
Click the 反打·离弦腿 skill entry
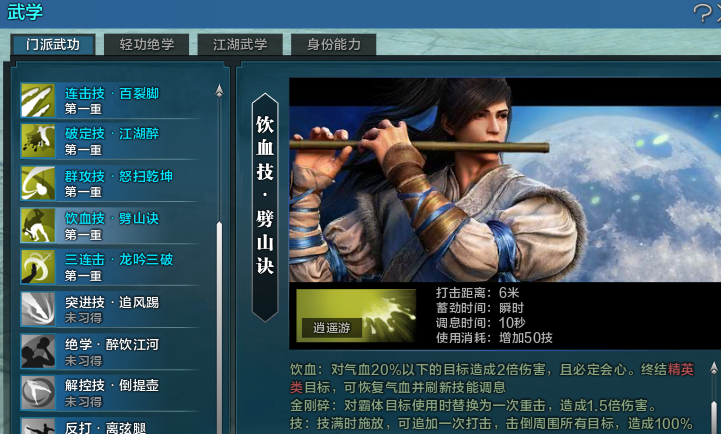click(110, 426)
